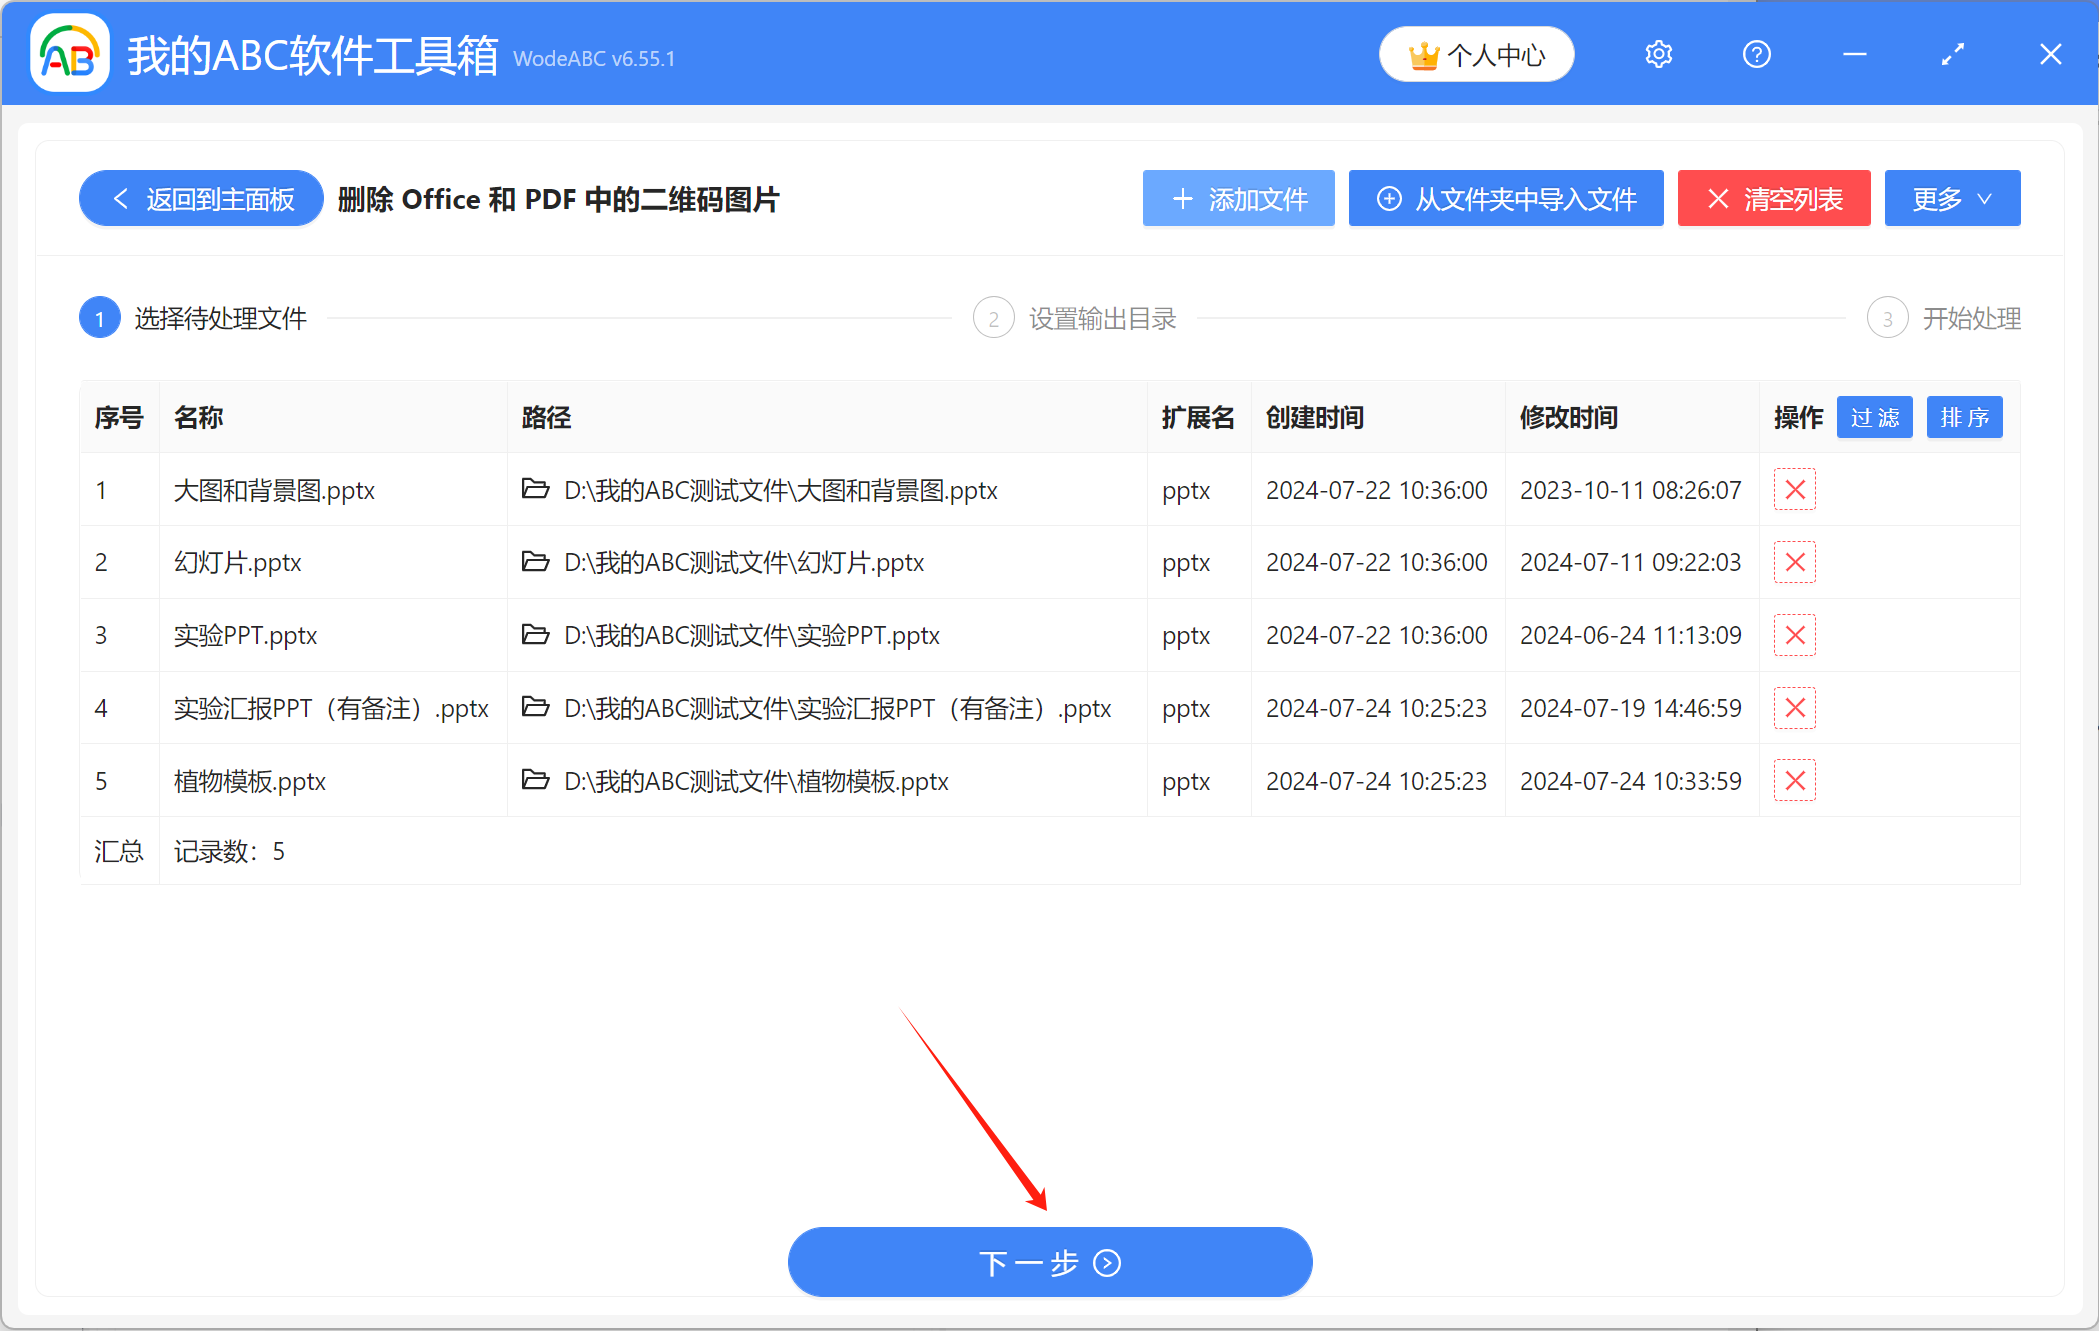
Task: Click the 下一步 button to proceed
Action: tap(1049, 1262)
